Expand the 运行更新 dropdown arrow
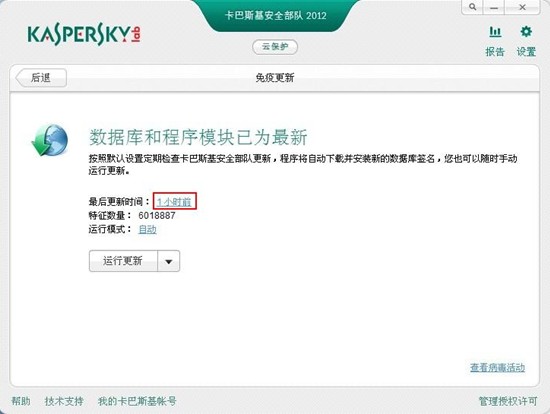 tap(169, 261)
